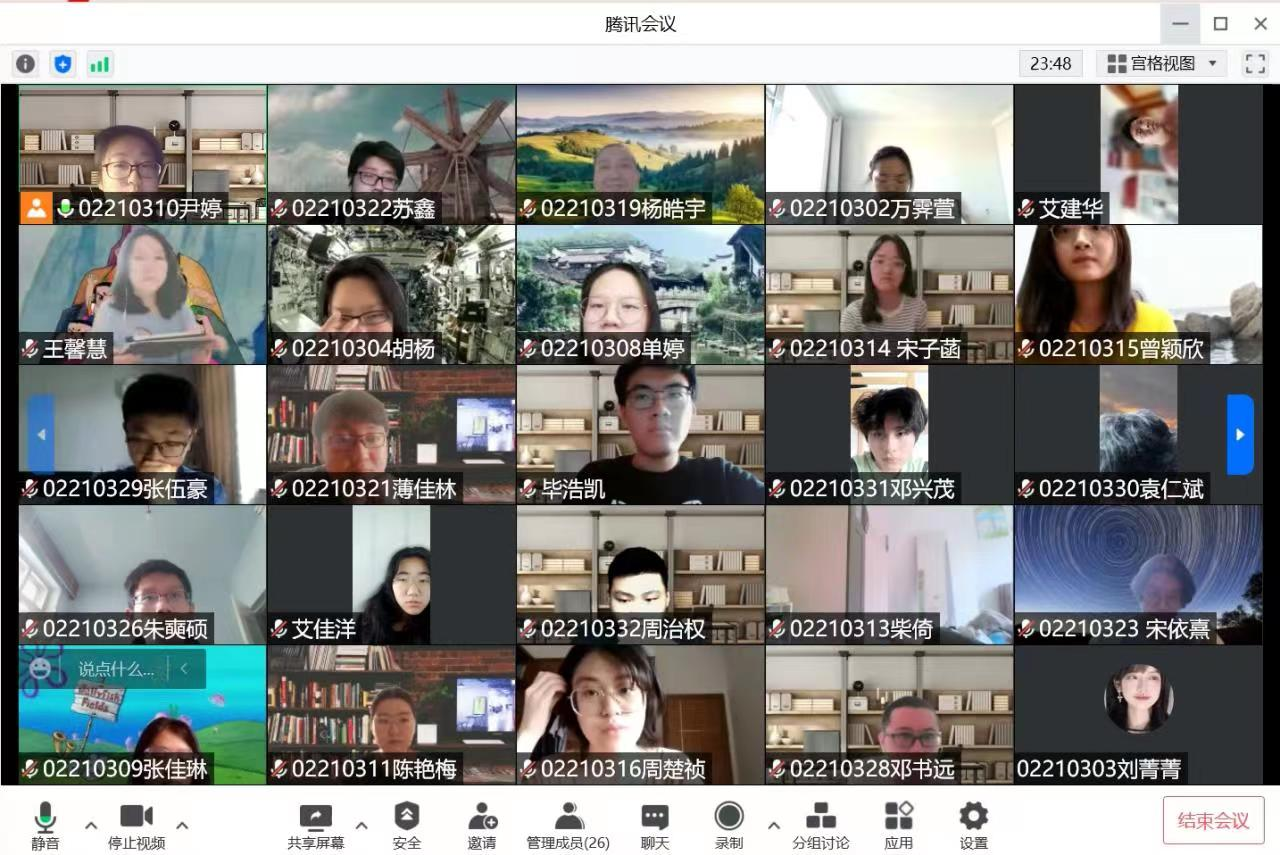Go to next page of video grid

(x=1240, y=435)
